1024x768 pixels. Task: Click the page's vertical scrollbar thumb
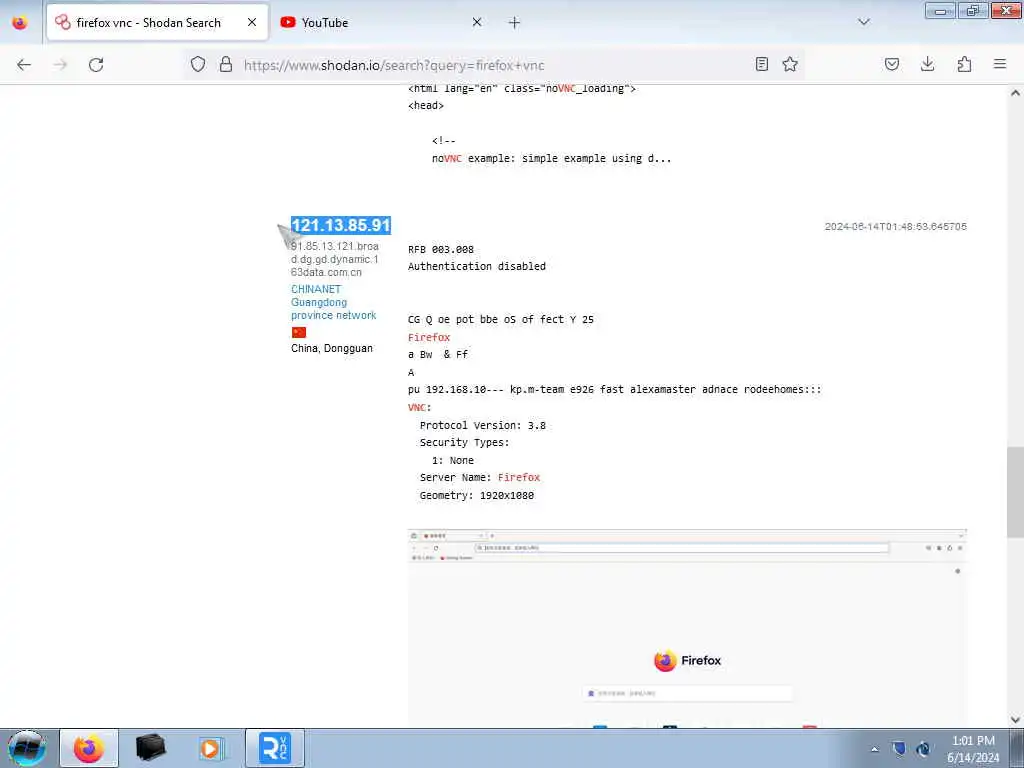click(1015, 492)
